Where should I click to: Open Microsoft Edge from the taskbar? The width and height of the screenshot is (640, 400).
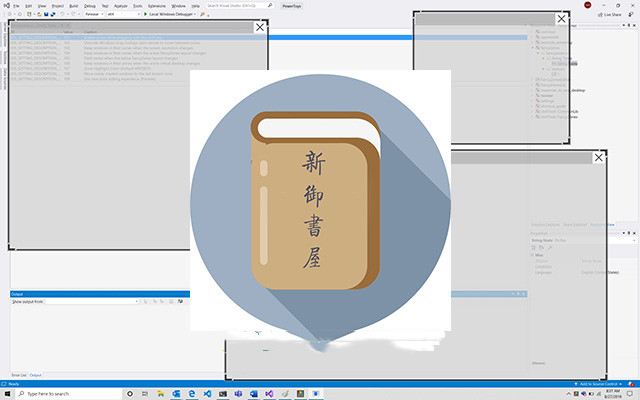pyautogui.click(x=192, y=394)
